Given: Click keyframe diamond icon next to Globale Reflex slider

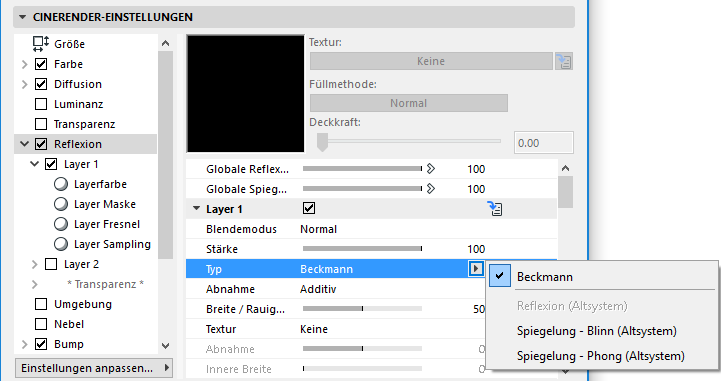Looking at the screenshot, I should [430, 169].
